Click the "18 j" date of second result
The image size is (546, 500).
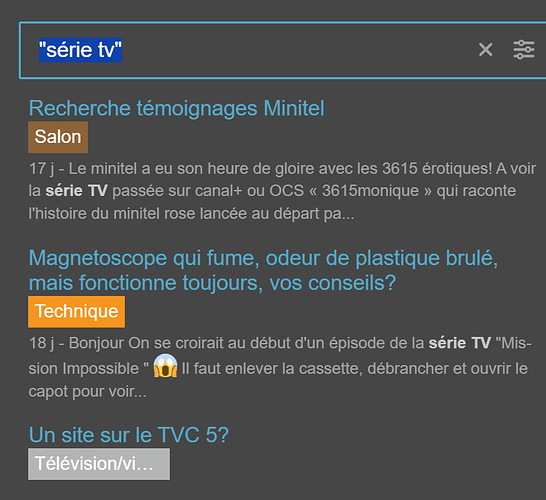(41, 343)
